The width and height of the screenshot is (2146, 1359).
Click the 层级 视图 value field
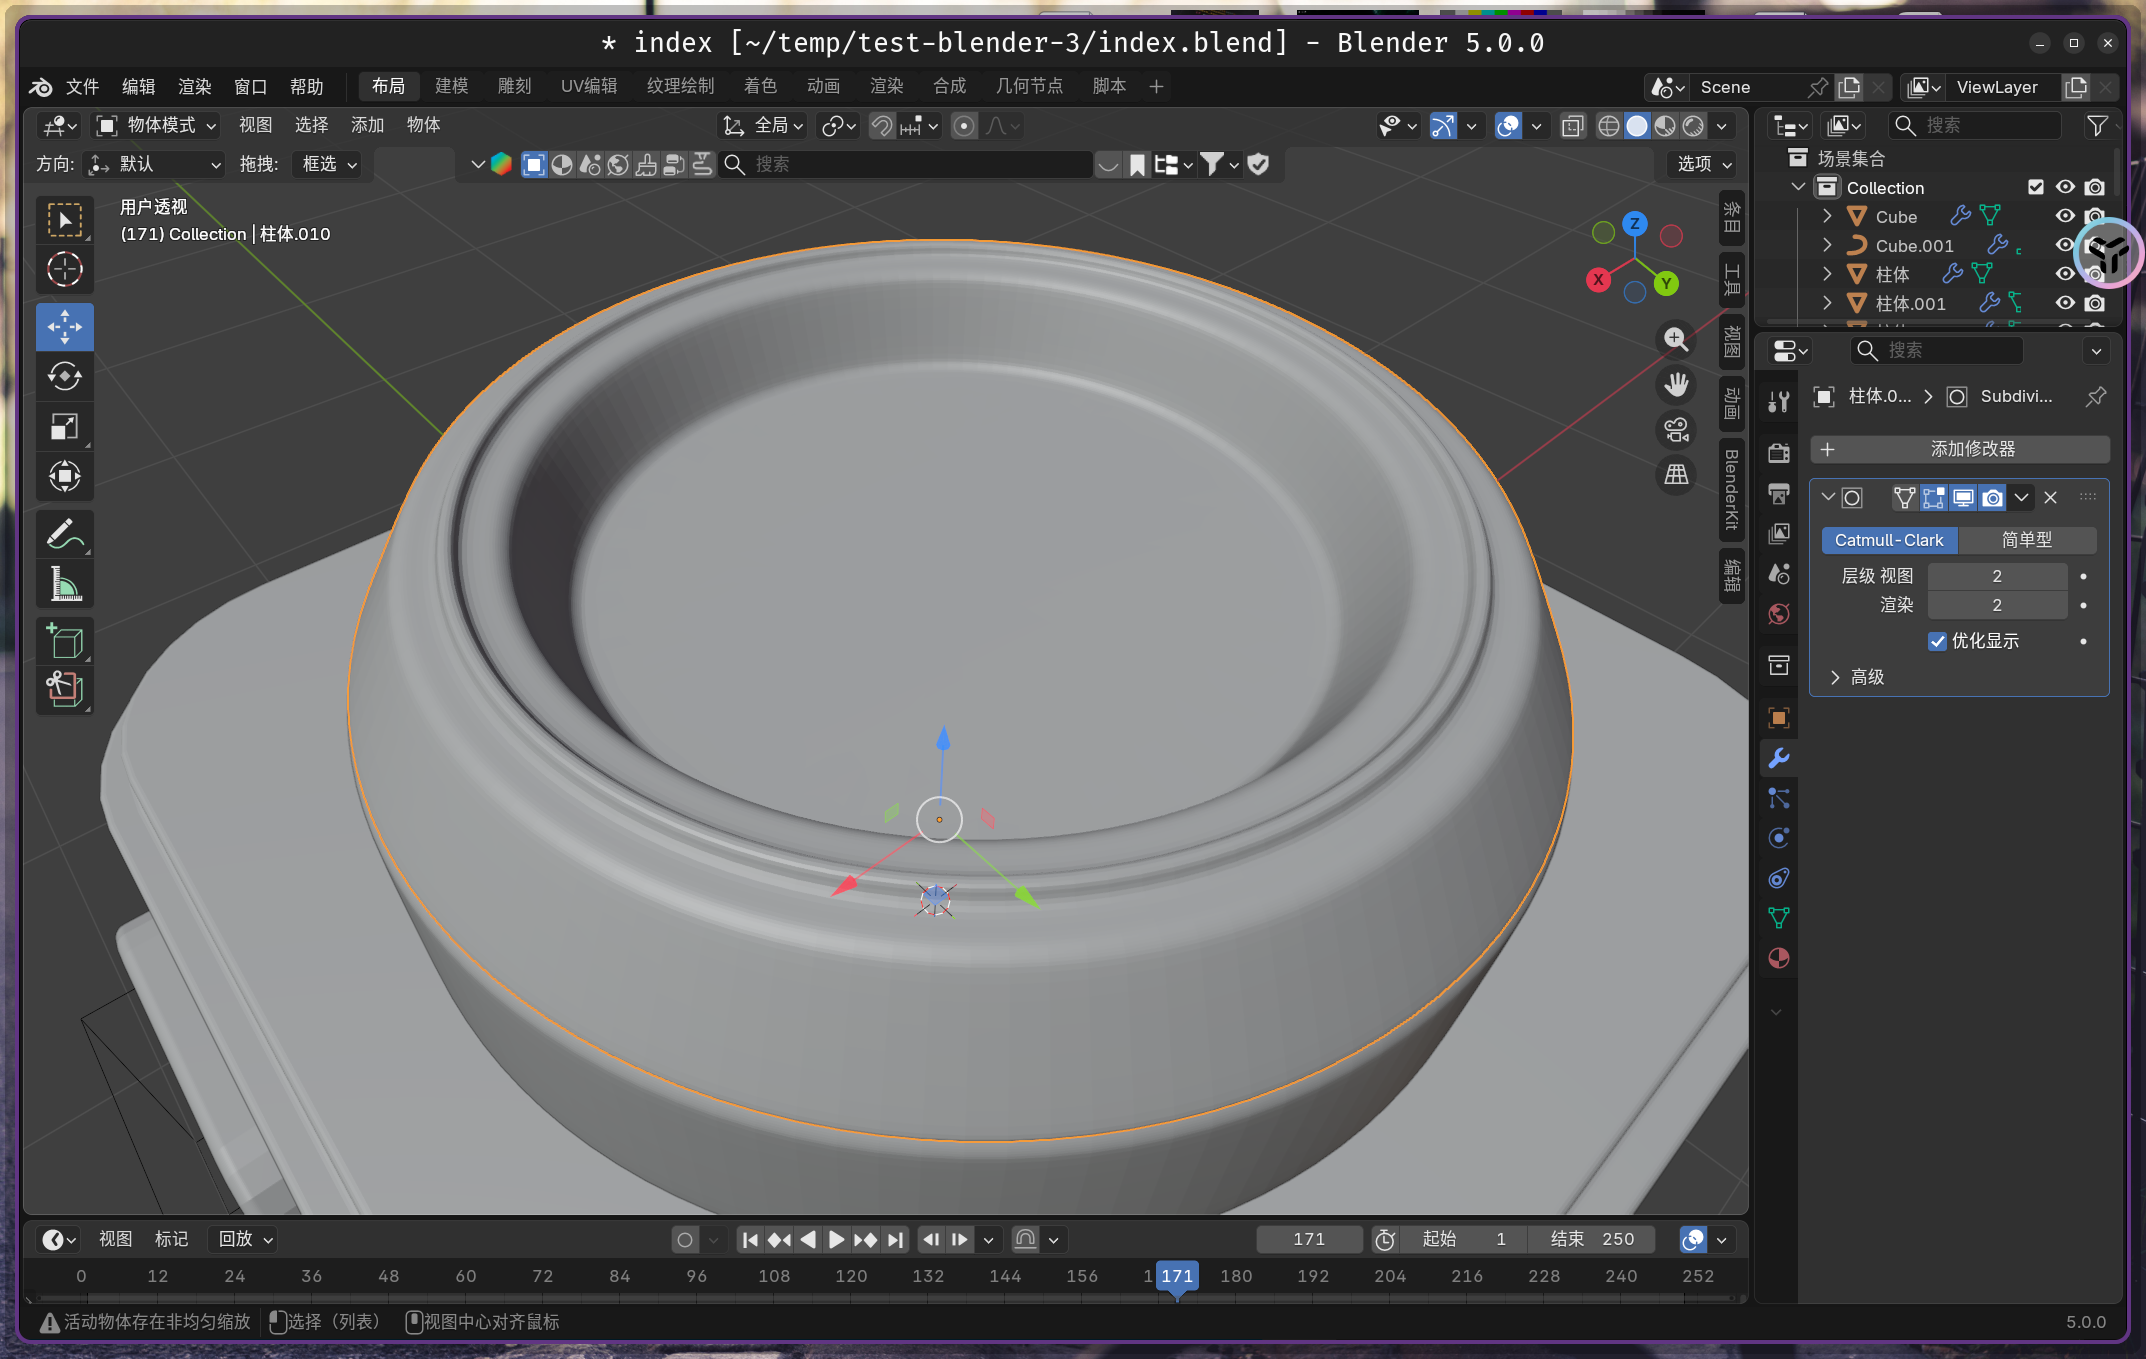[x=1996, y=576]
